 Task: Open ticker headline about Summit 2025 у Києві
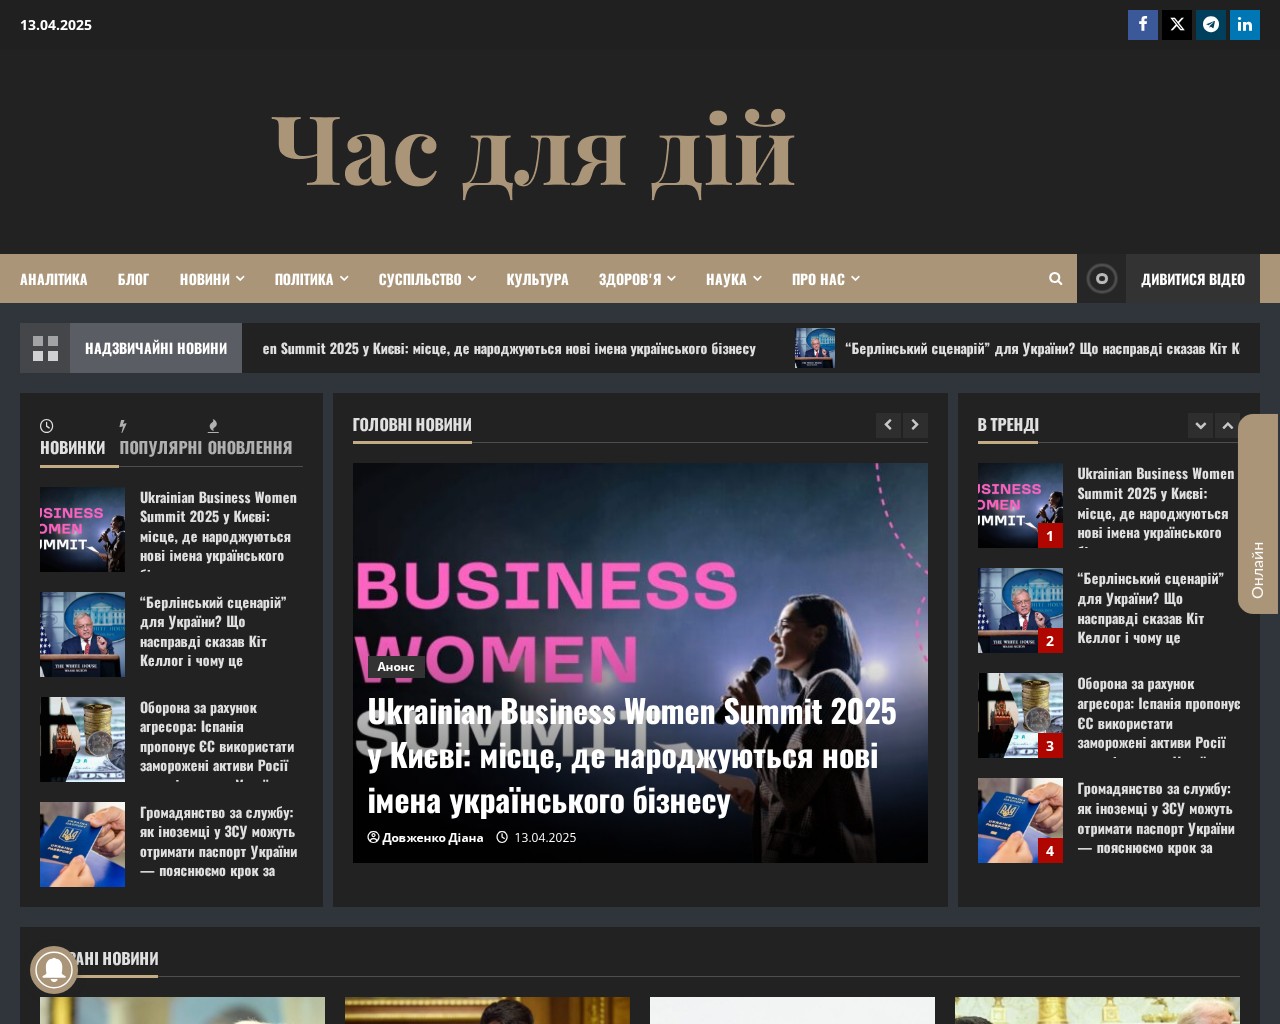(509, 348)
